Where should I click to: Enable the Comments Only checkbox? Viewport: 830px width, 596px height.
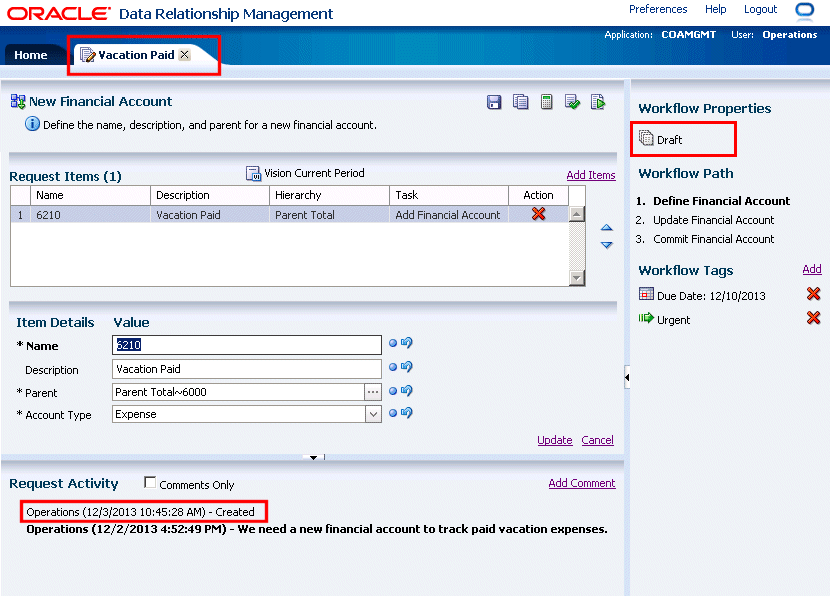click(x=150, y=482)
